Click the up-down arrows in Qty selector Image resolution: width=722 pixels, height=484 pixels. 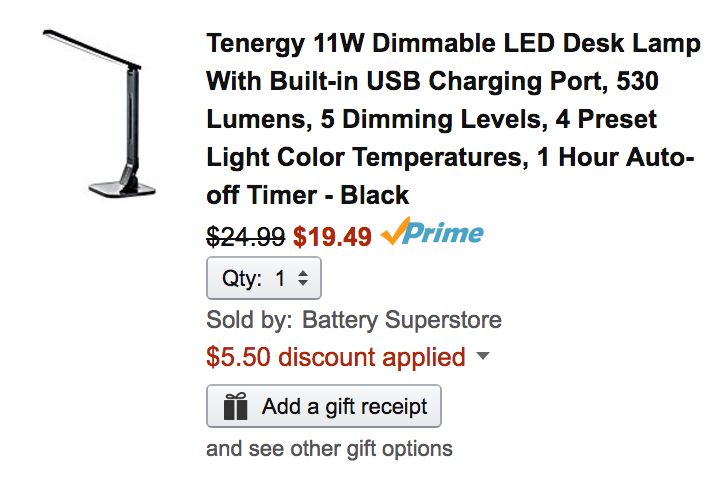point(303,278)
